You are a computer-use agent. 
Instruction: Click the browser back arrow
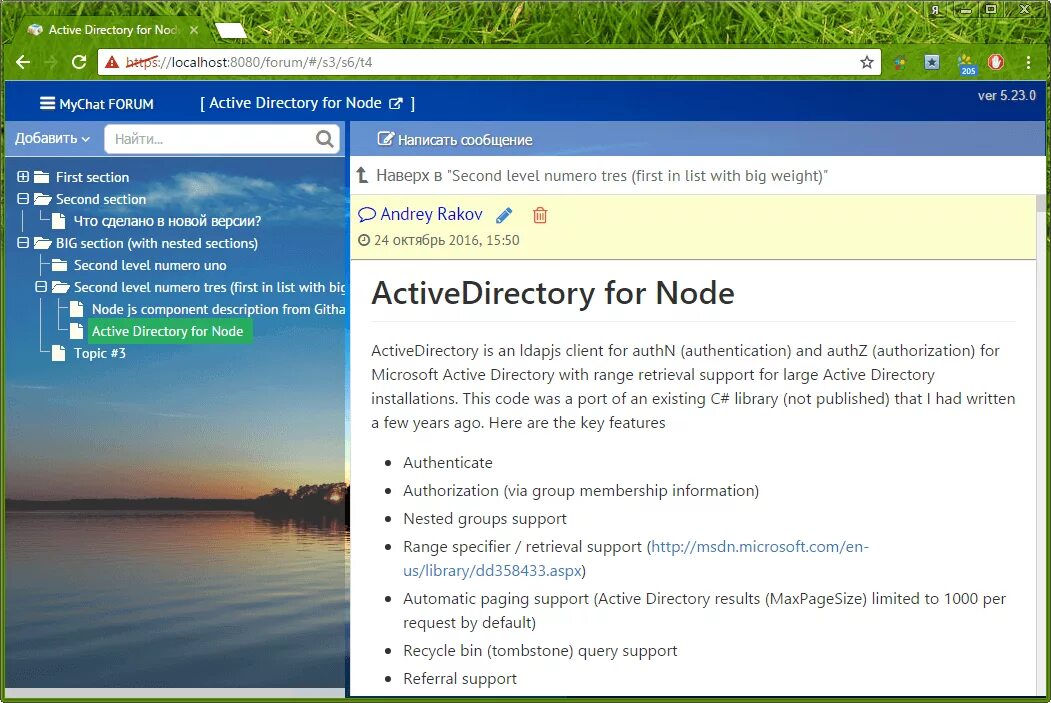(23, 62)
